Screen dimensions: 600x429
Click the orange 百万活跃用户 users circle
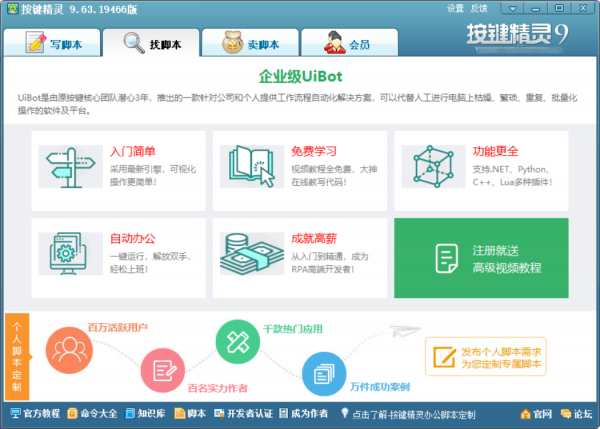pyautogui.click(x=69, y=350)
